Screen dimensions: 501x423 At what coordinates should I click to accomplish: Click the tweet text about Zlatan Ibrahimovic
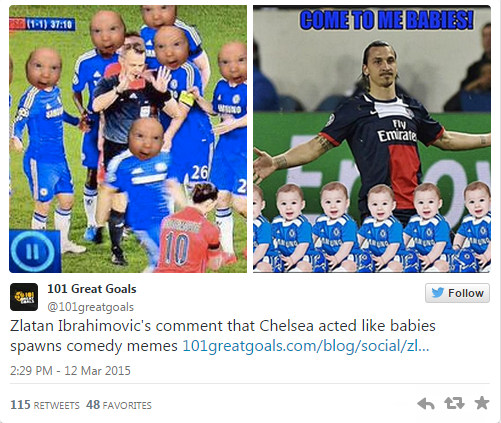223,336
